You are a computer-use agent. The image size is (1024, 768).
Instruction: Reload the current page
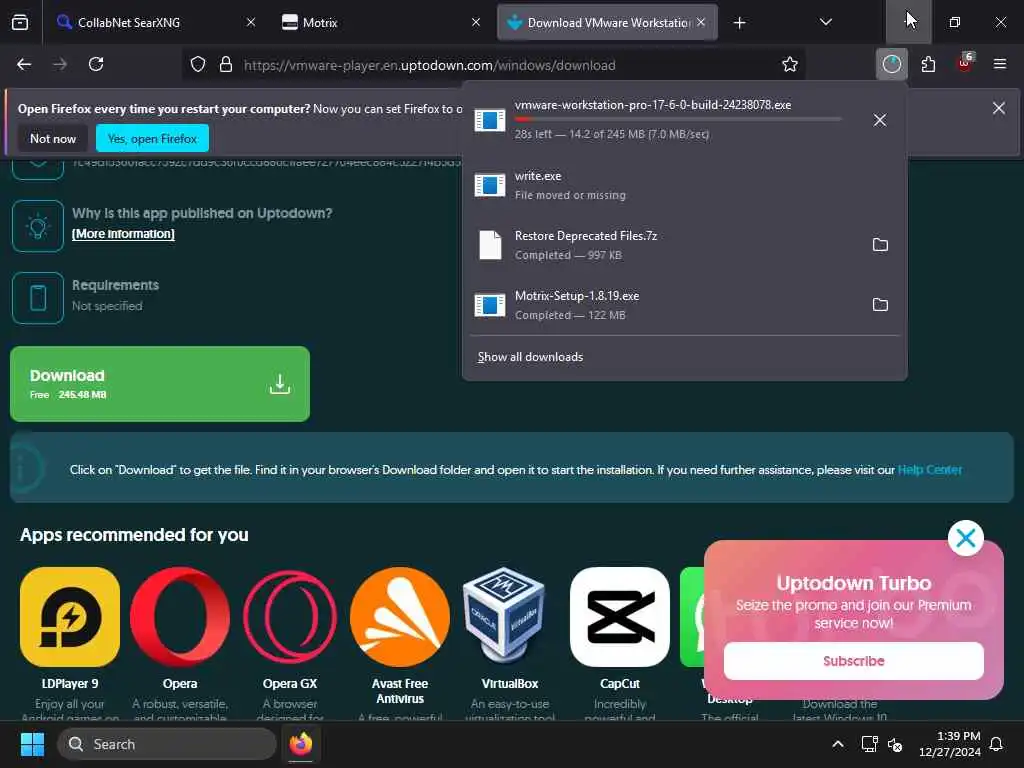[x=96, y=64]
